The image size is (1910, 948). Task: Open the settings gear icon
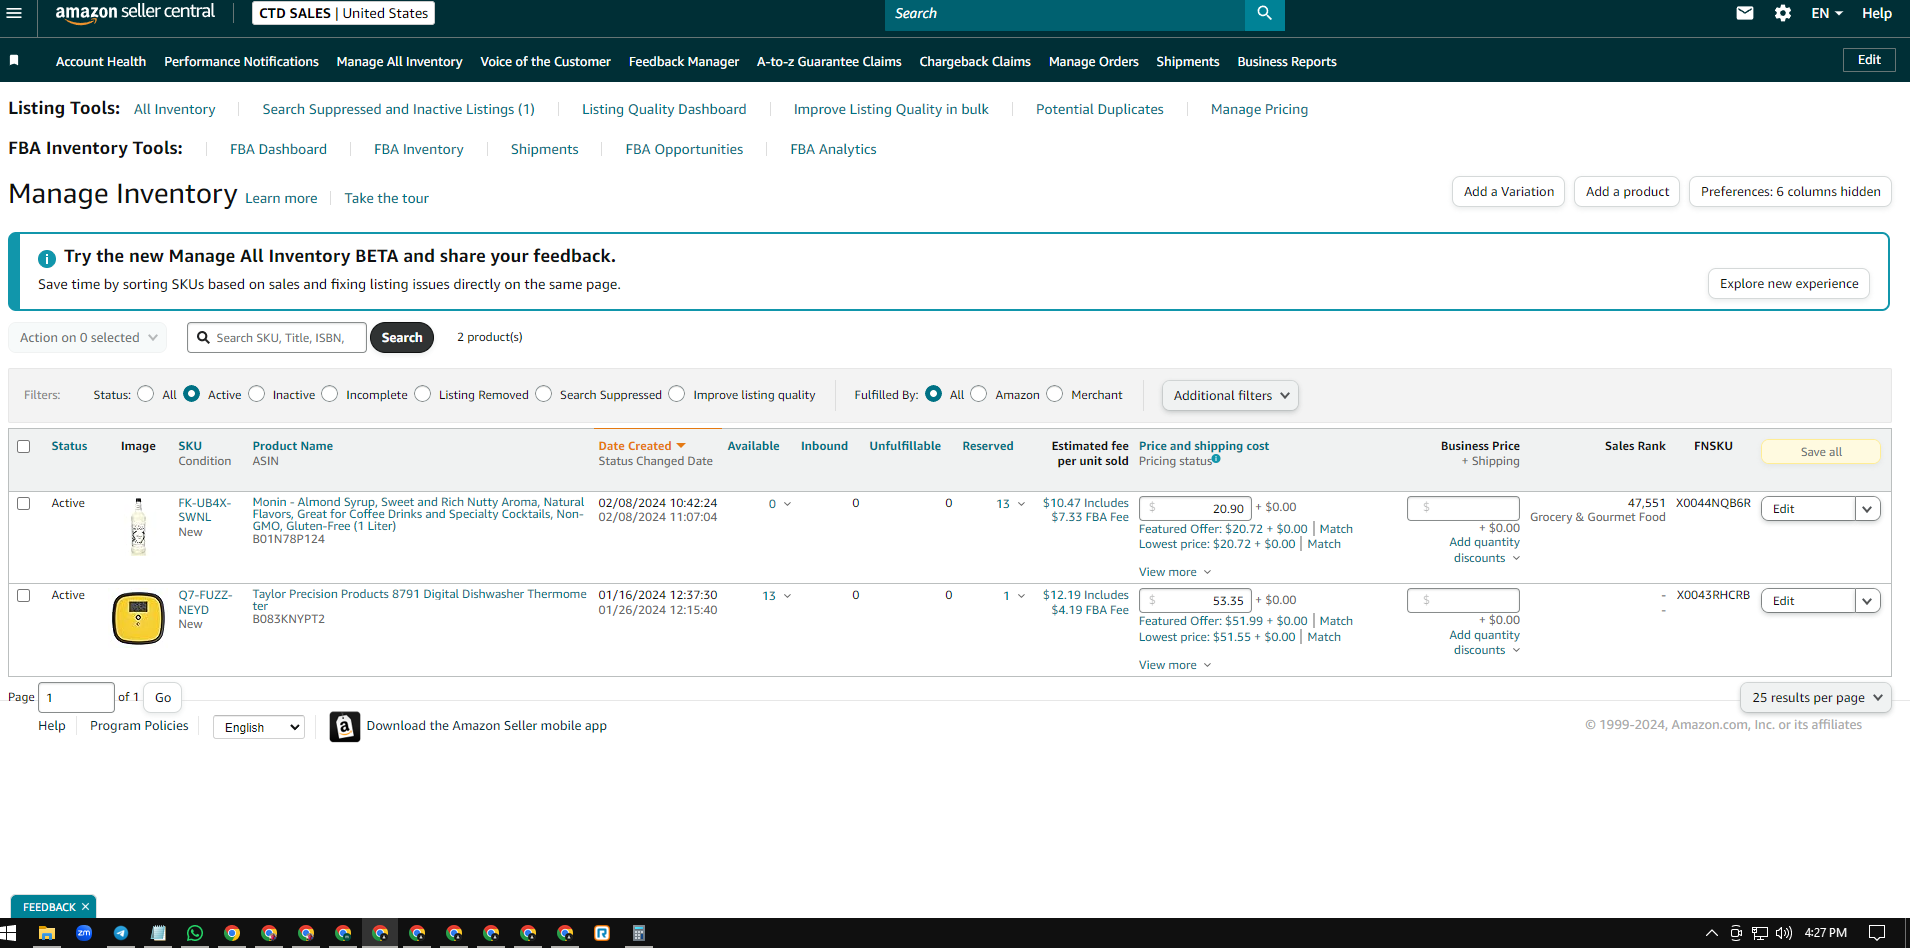(1783, 13)
